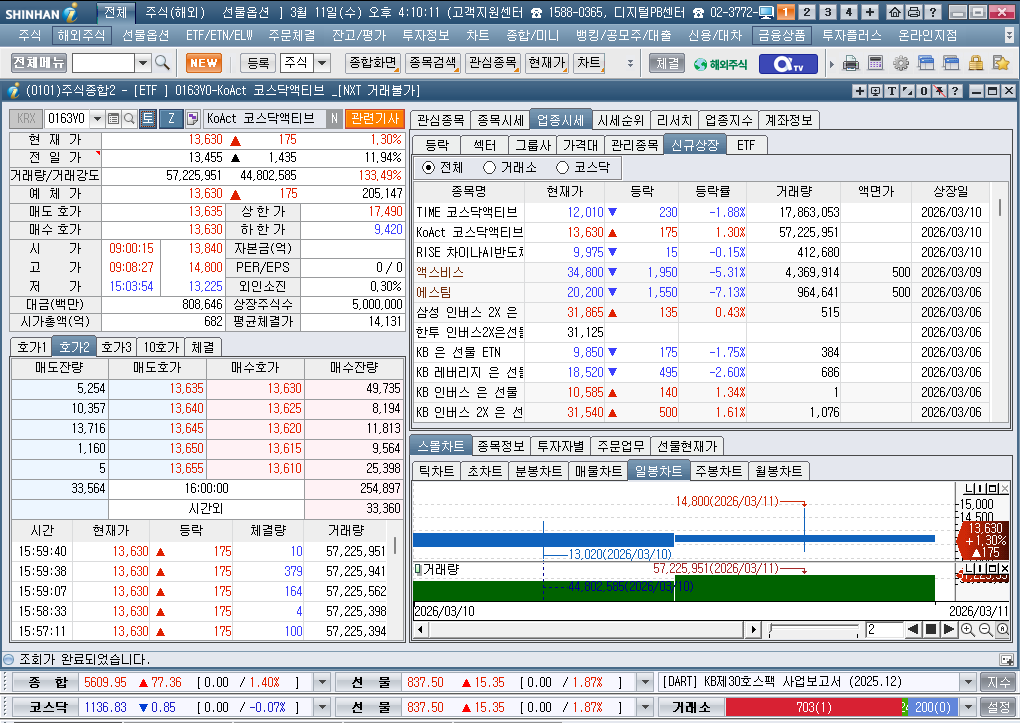Open the 해외주식 menu
Viewport: 1020px width, 723px height.
pos(81,35)
